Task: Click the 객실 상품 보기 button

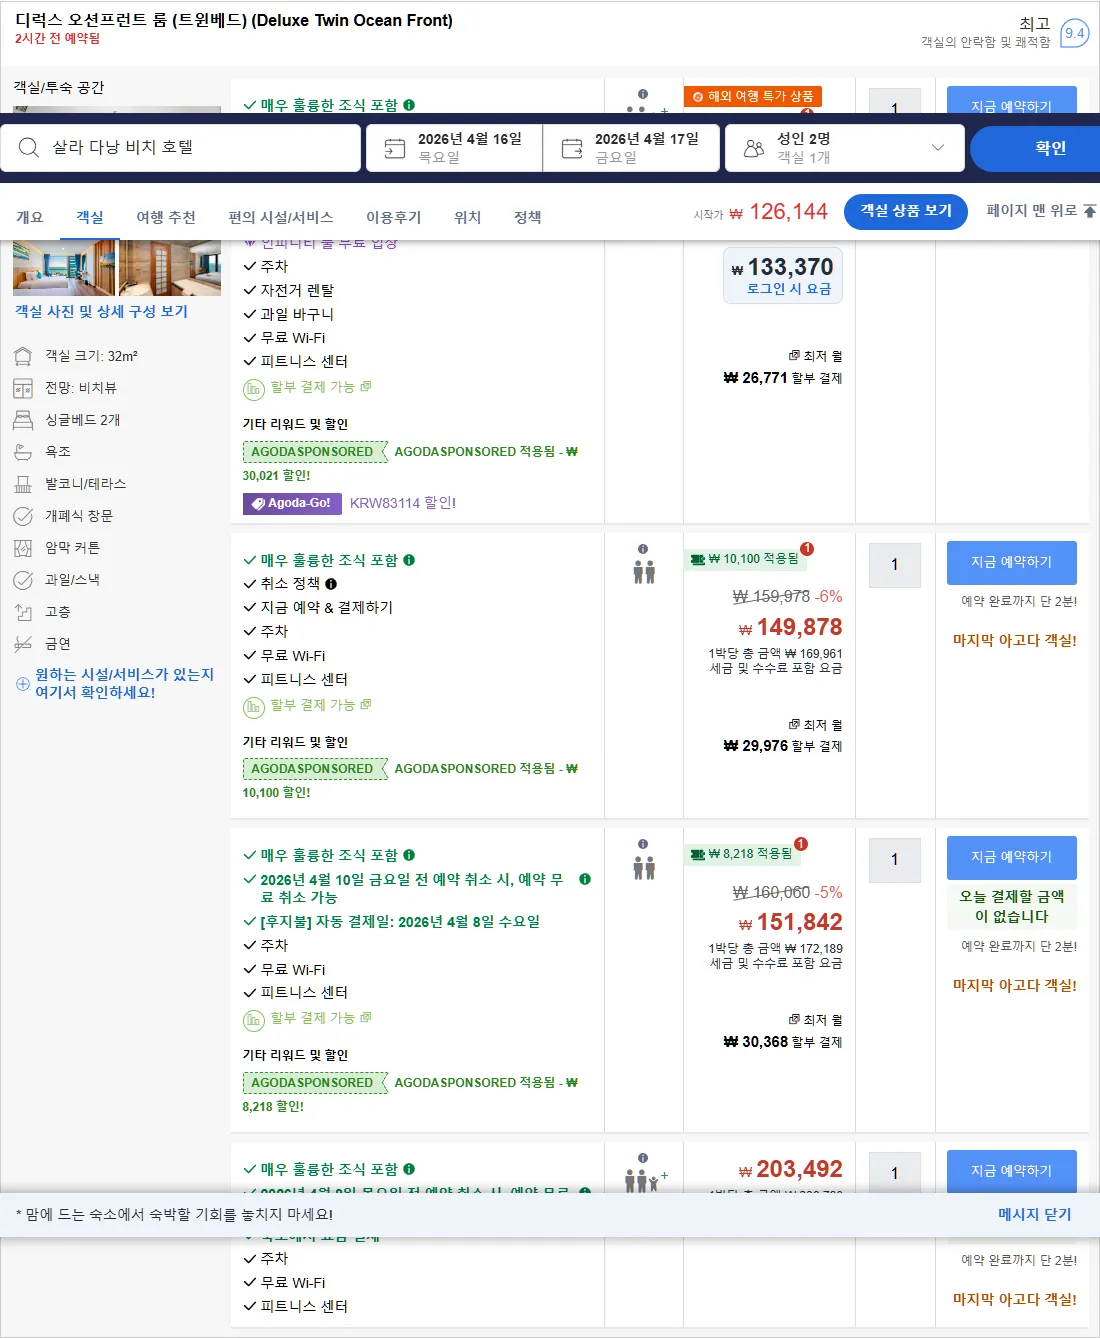Action: 906,211
